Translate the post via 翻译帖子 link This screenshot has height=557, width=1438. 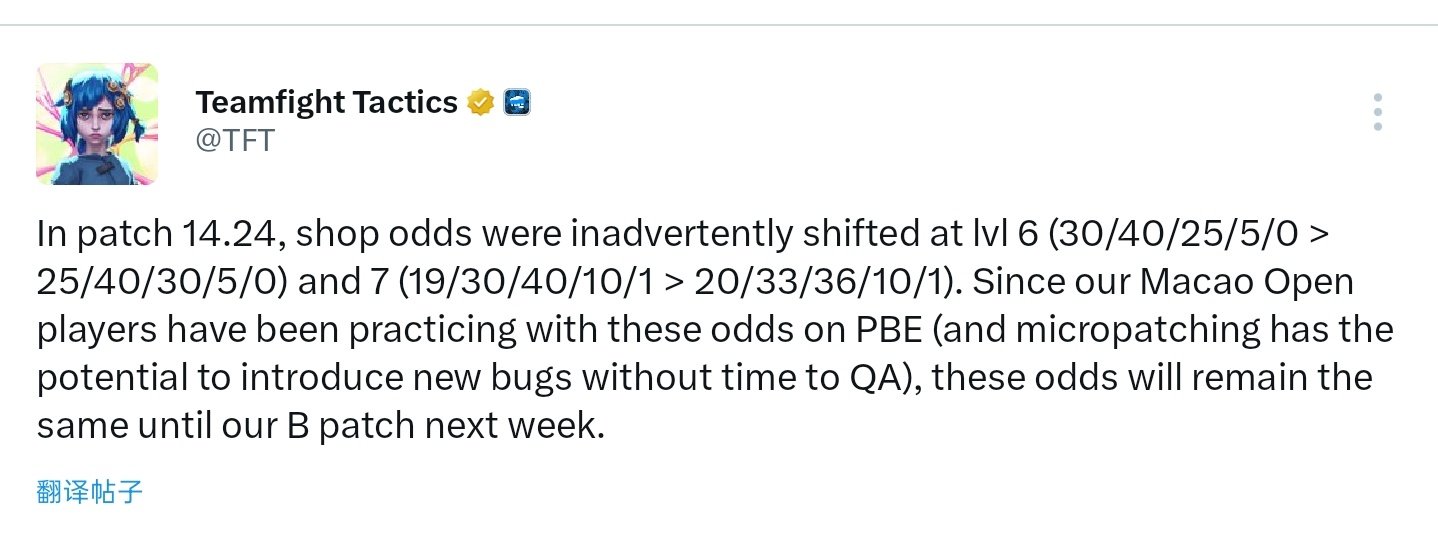click(x=90, y=491)
